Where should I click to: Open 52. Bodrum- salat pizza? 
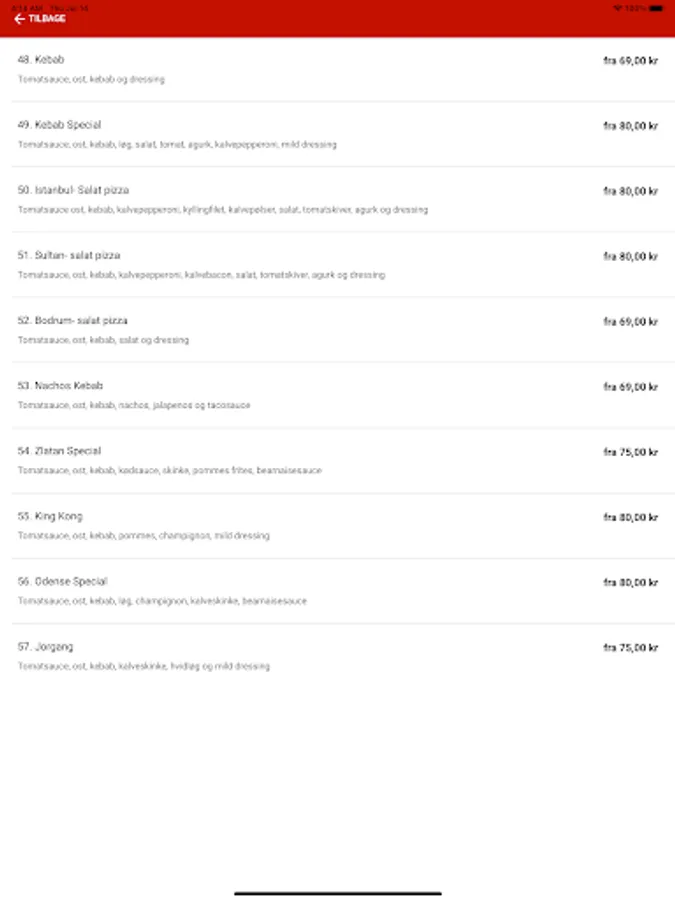(72, 320)
